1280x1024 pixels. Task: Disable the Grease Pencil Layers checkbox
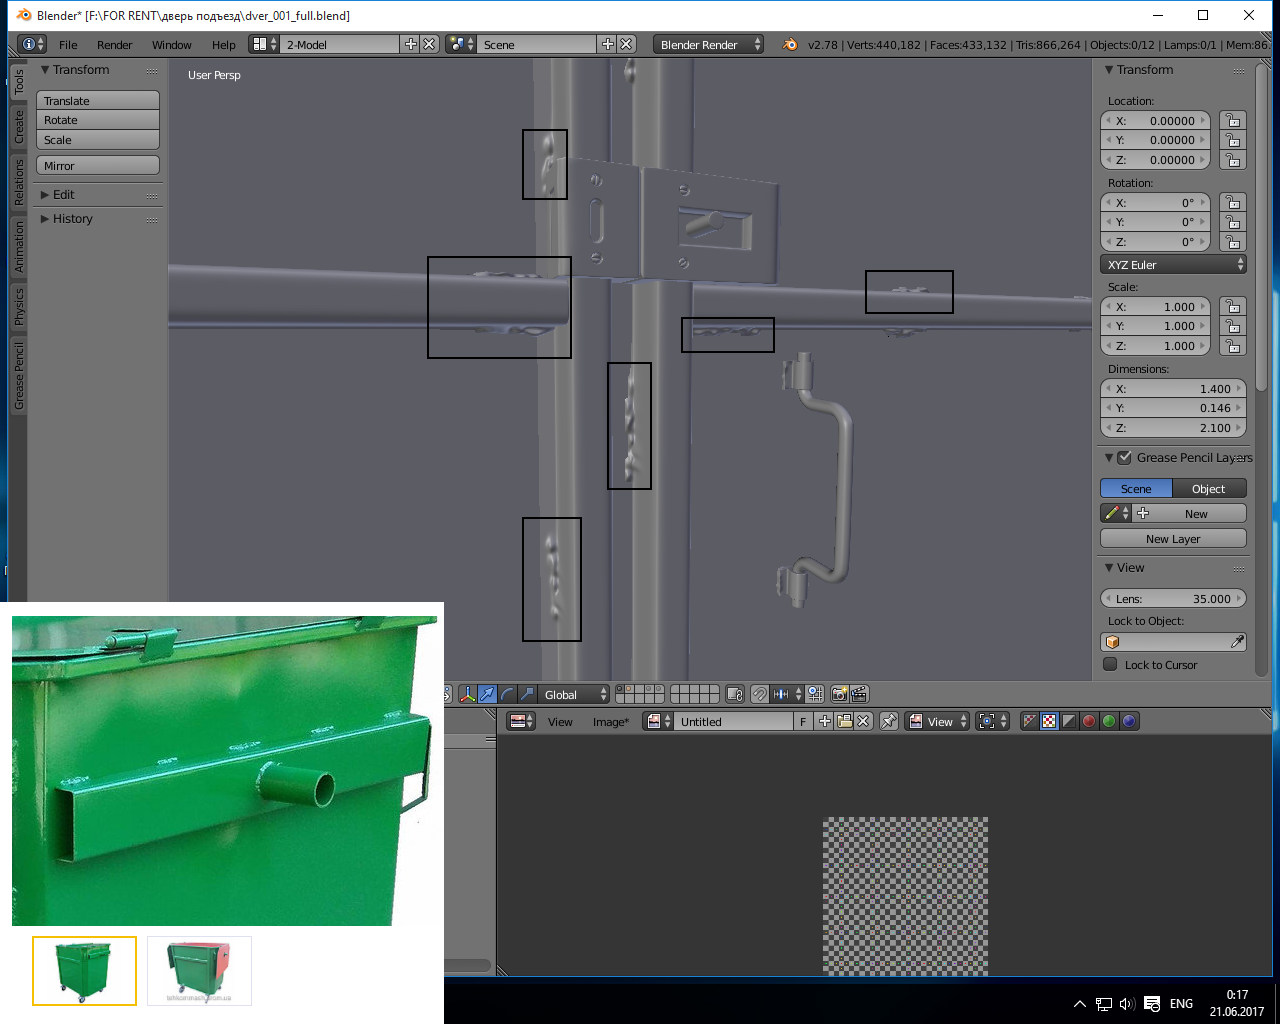pos(1124,458)
